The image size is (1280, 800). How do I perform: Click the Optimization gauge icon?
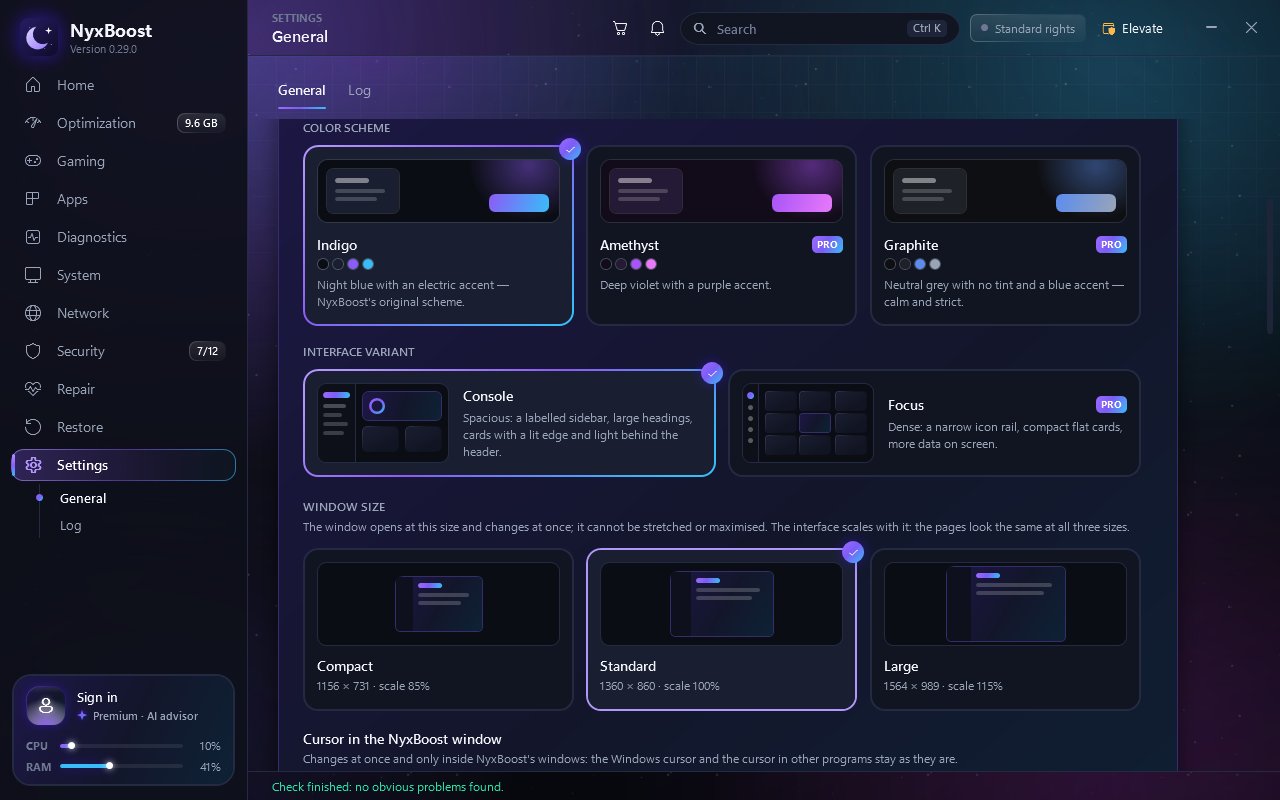(x=34, y=123)
